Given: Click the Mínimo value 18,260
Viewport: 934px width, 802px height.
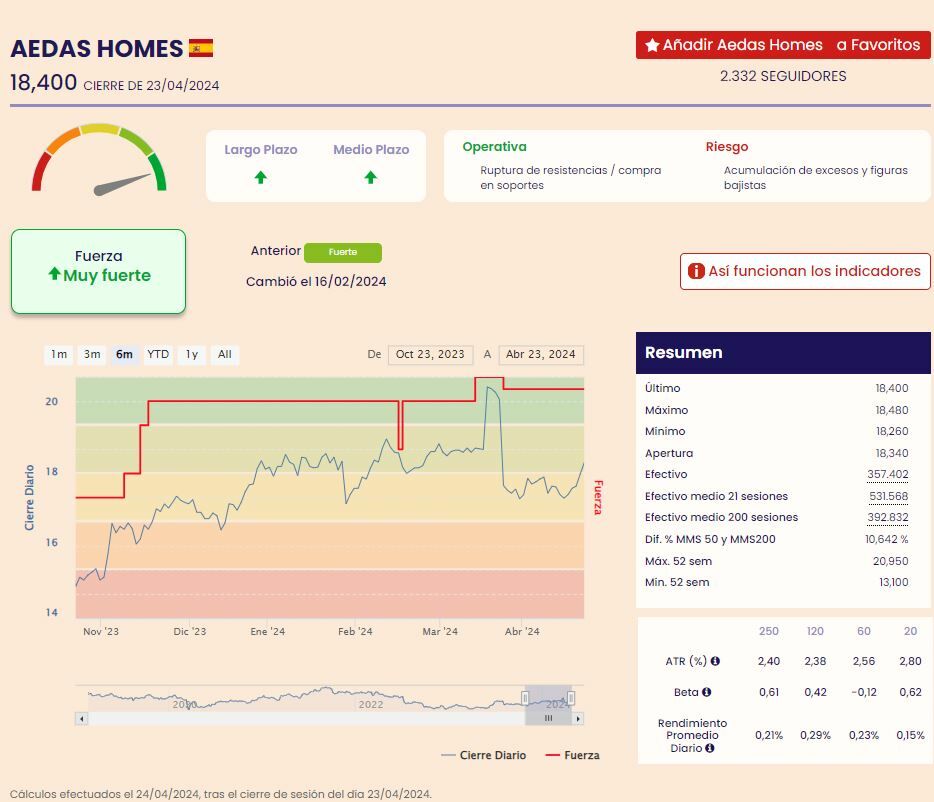Looking at the screenshot, I should coord(892,431).
